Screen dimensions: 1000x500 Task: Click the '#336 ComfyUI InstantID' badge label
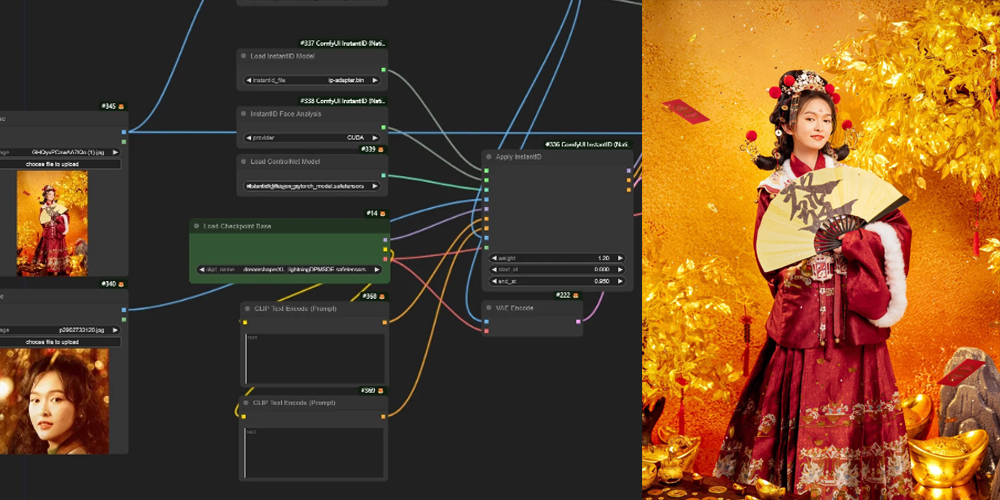588,145
